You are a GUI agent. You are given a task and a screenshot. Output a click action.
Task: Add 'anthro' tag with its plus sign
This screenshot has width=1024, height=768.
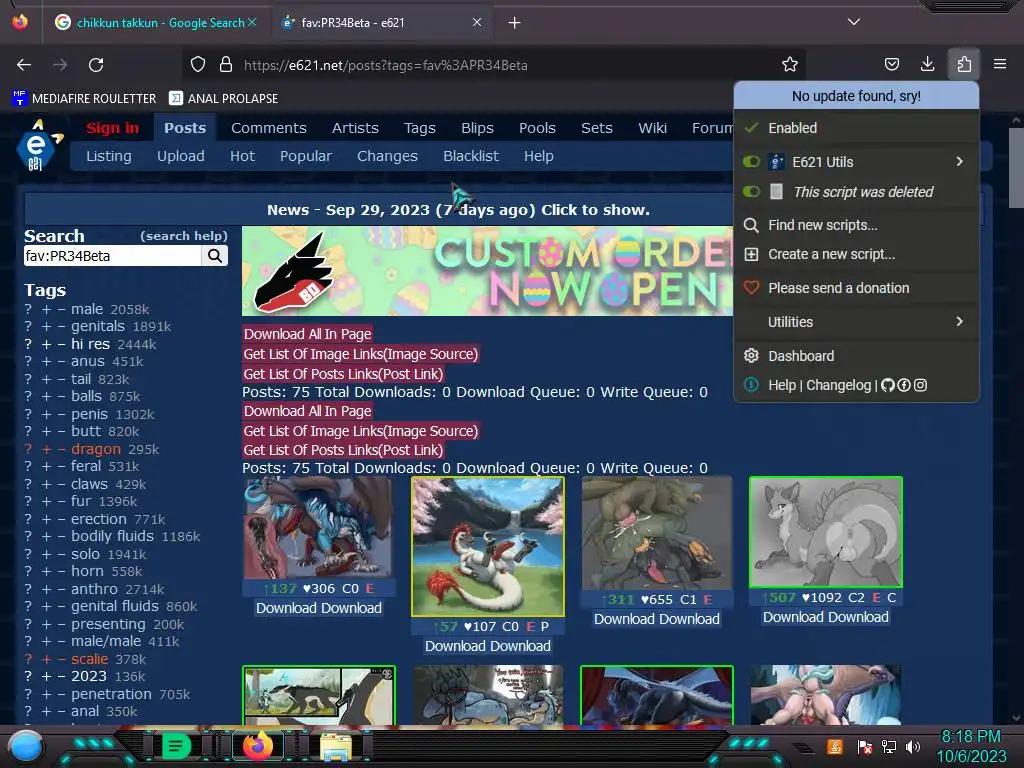[x=46, y=589]
